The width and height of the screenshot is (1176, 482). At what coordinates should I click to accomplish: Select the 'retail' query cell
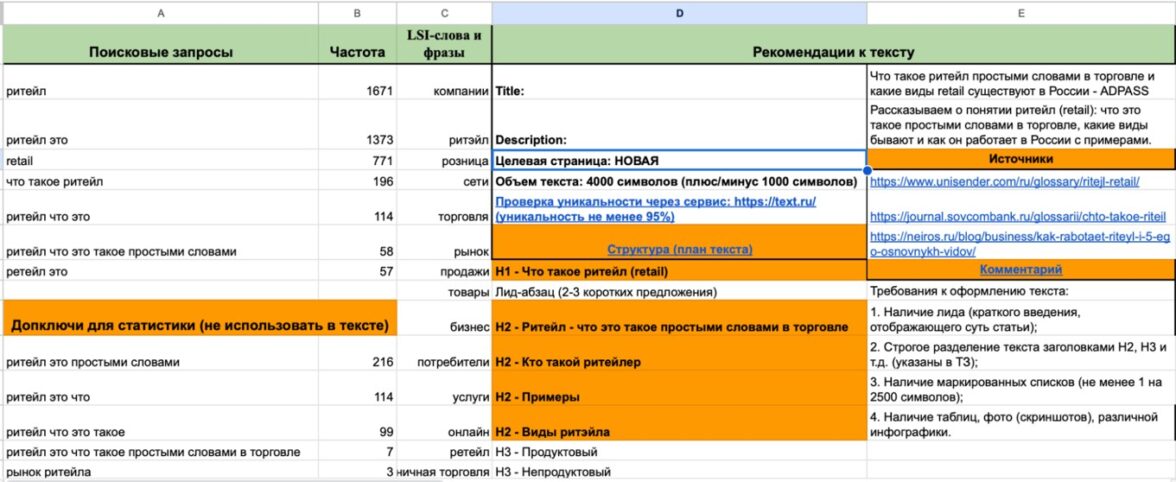coord(161,160)
